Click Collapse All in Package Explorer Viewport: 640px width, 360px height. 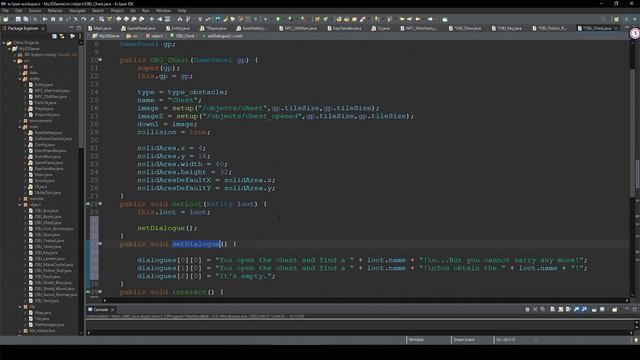point(54,36)
